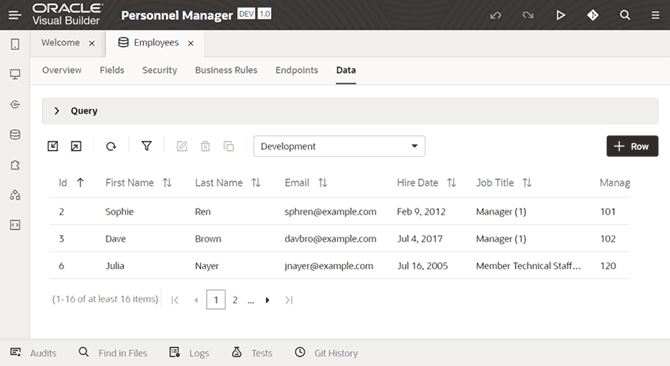Add a new Row
Image resolution: width=670 pixels, height=366 pixels.
coord(632,146)
